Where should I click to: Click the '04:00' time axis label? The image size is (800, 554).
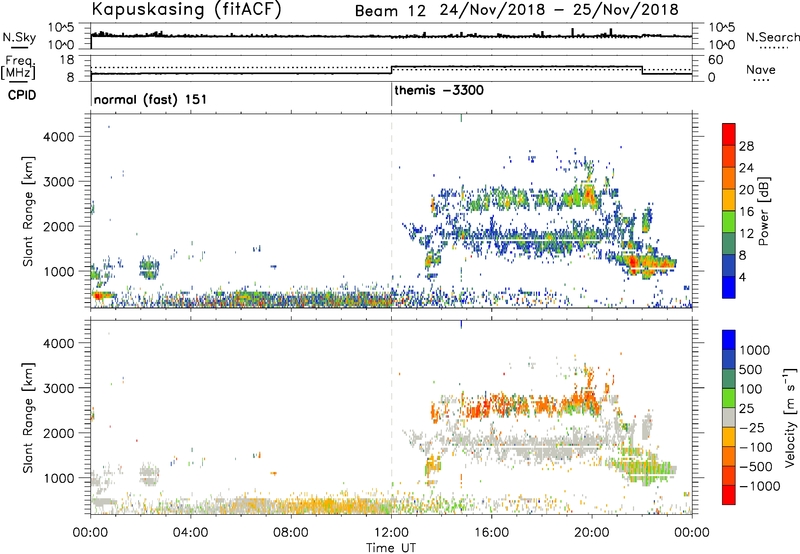tap(191, 533)
